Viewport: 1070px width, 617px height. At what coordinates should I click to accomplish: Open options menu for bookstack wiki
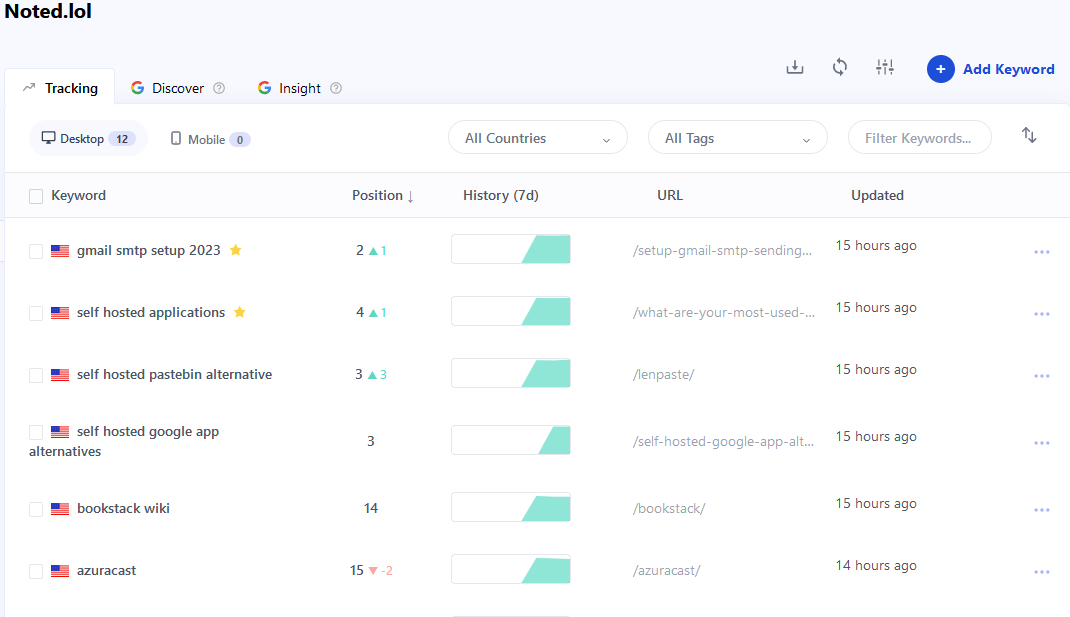click(x=1041, y=510)
